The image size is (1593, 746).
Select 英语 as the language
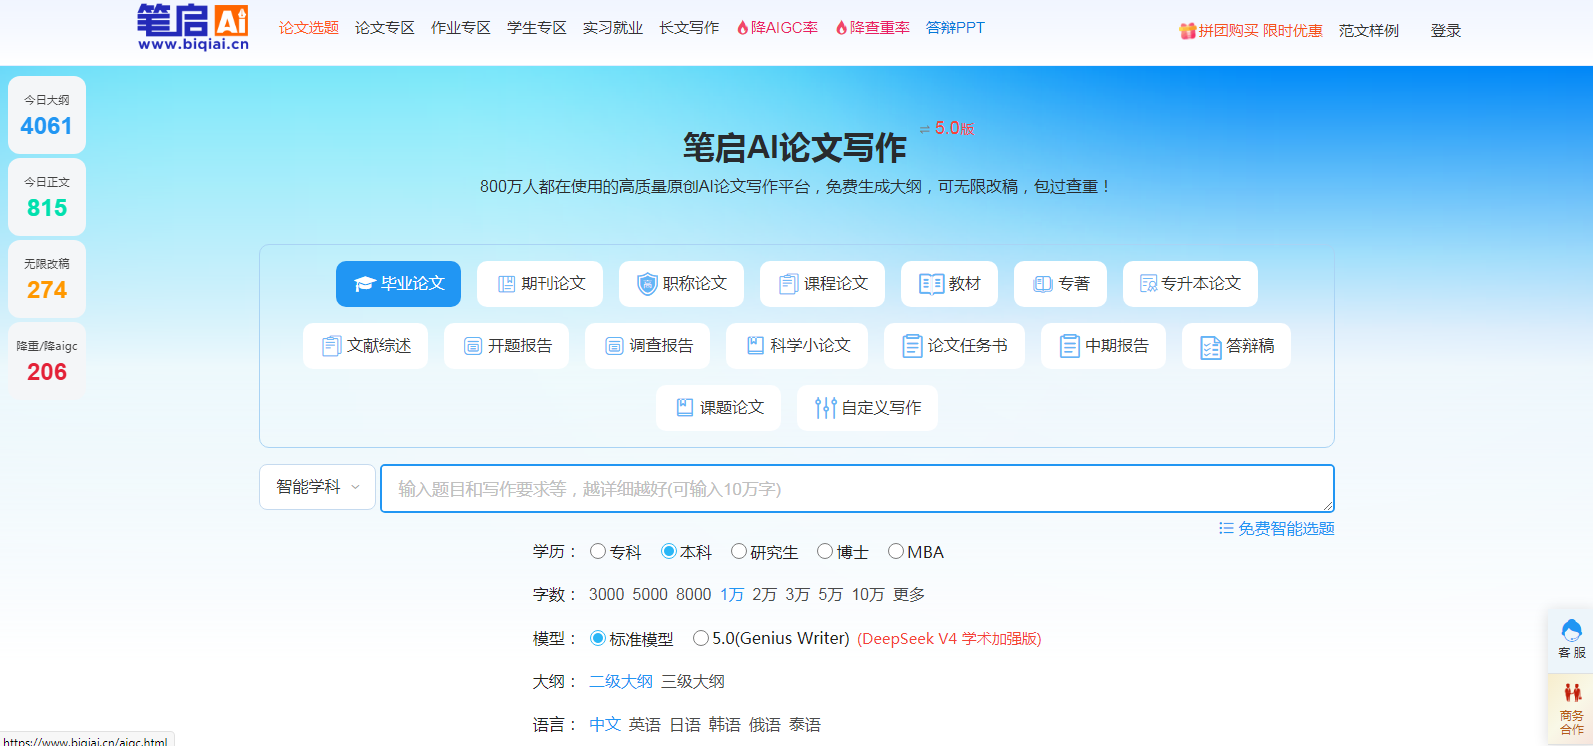[645, 724]
